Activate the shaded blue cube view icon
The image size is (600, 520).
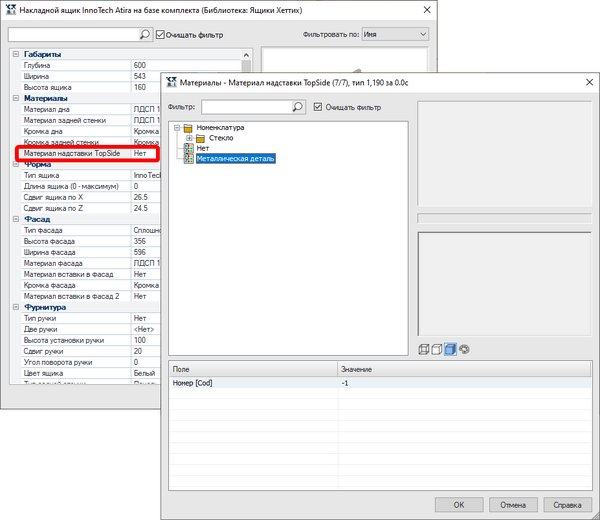[x=450, y=349]
